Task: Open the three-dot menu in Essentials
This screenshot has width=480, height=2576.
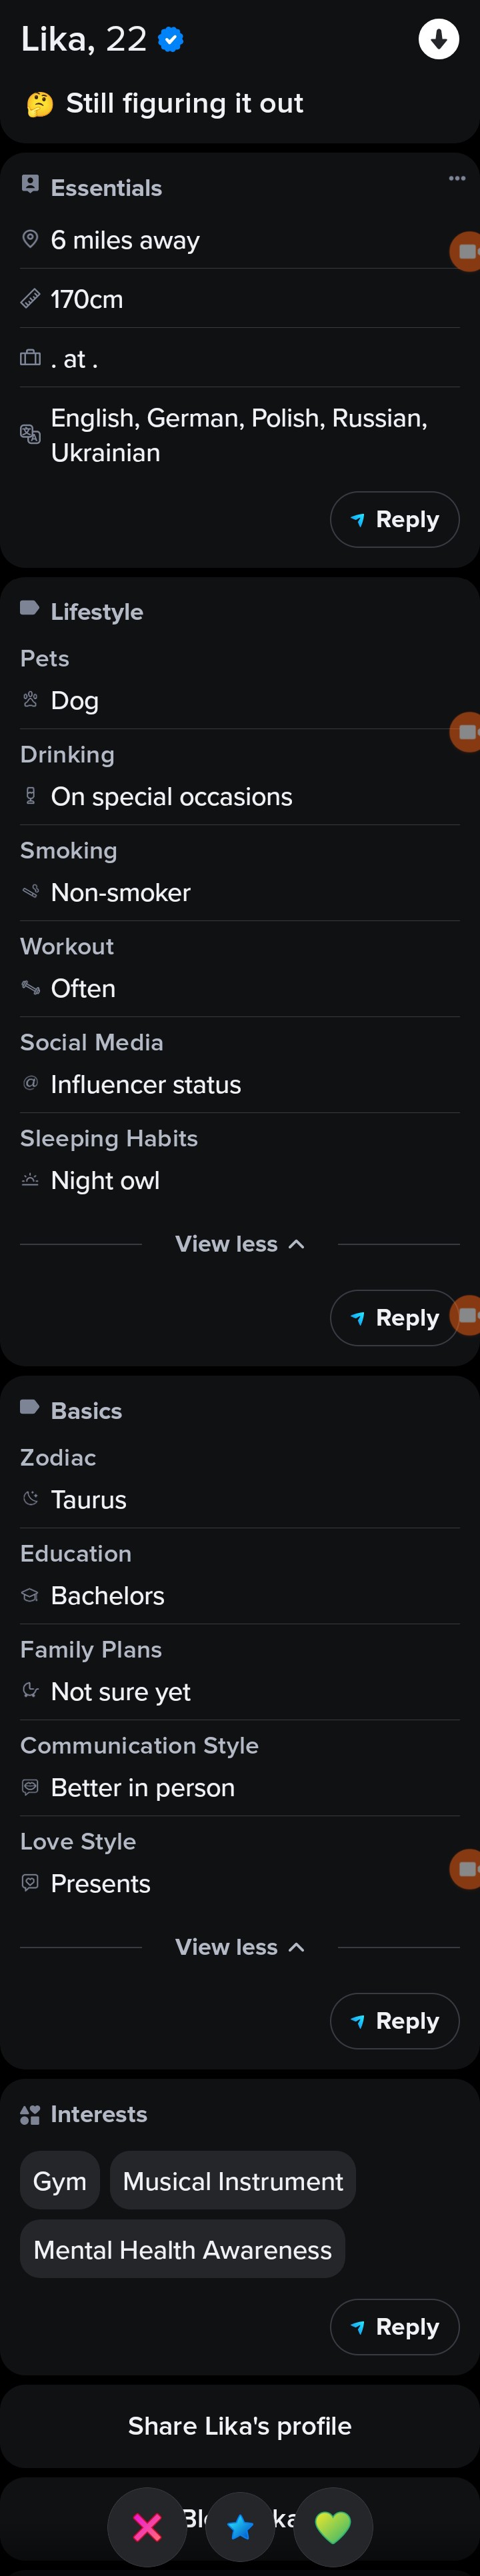Action: pyautogui.click(x=457, y=179)
